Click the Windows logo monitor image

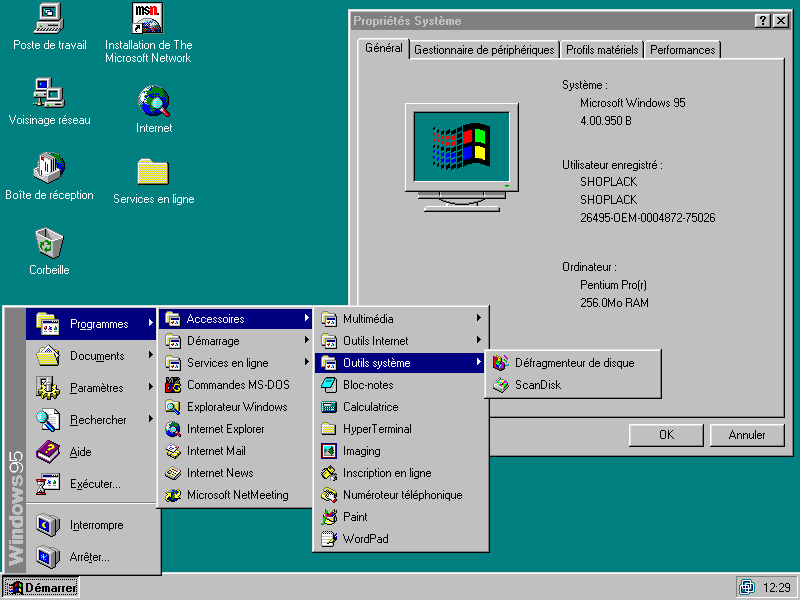461,157
